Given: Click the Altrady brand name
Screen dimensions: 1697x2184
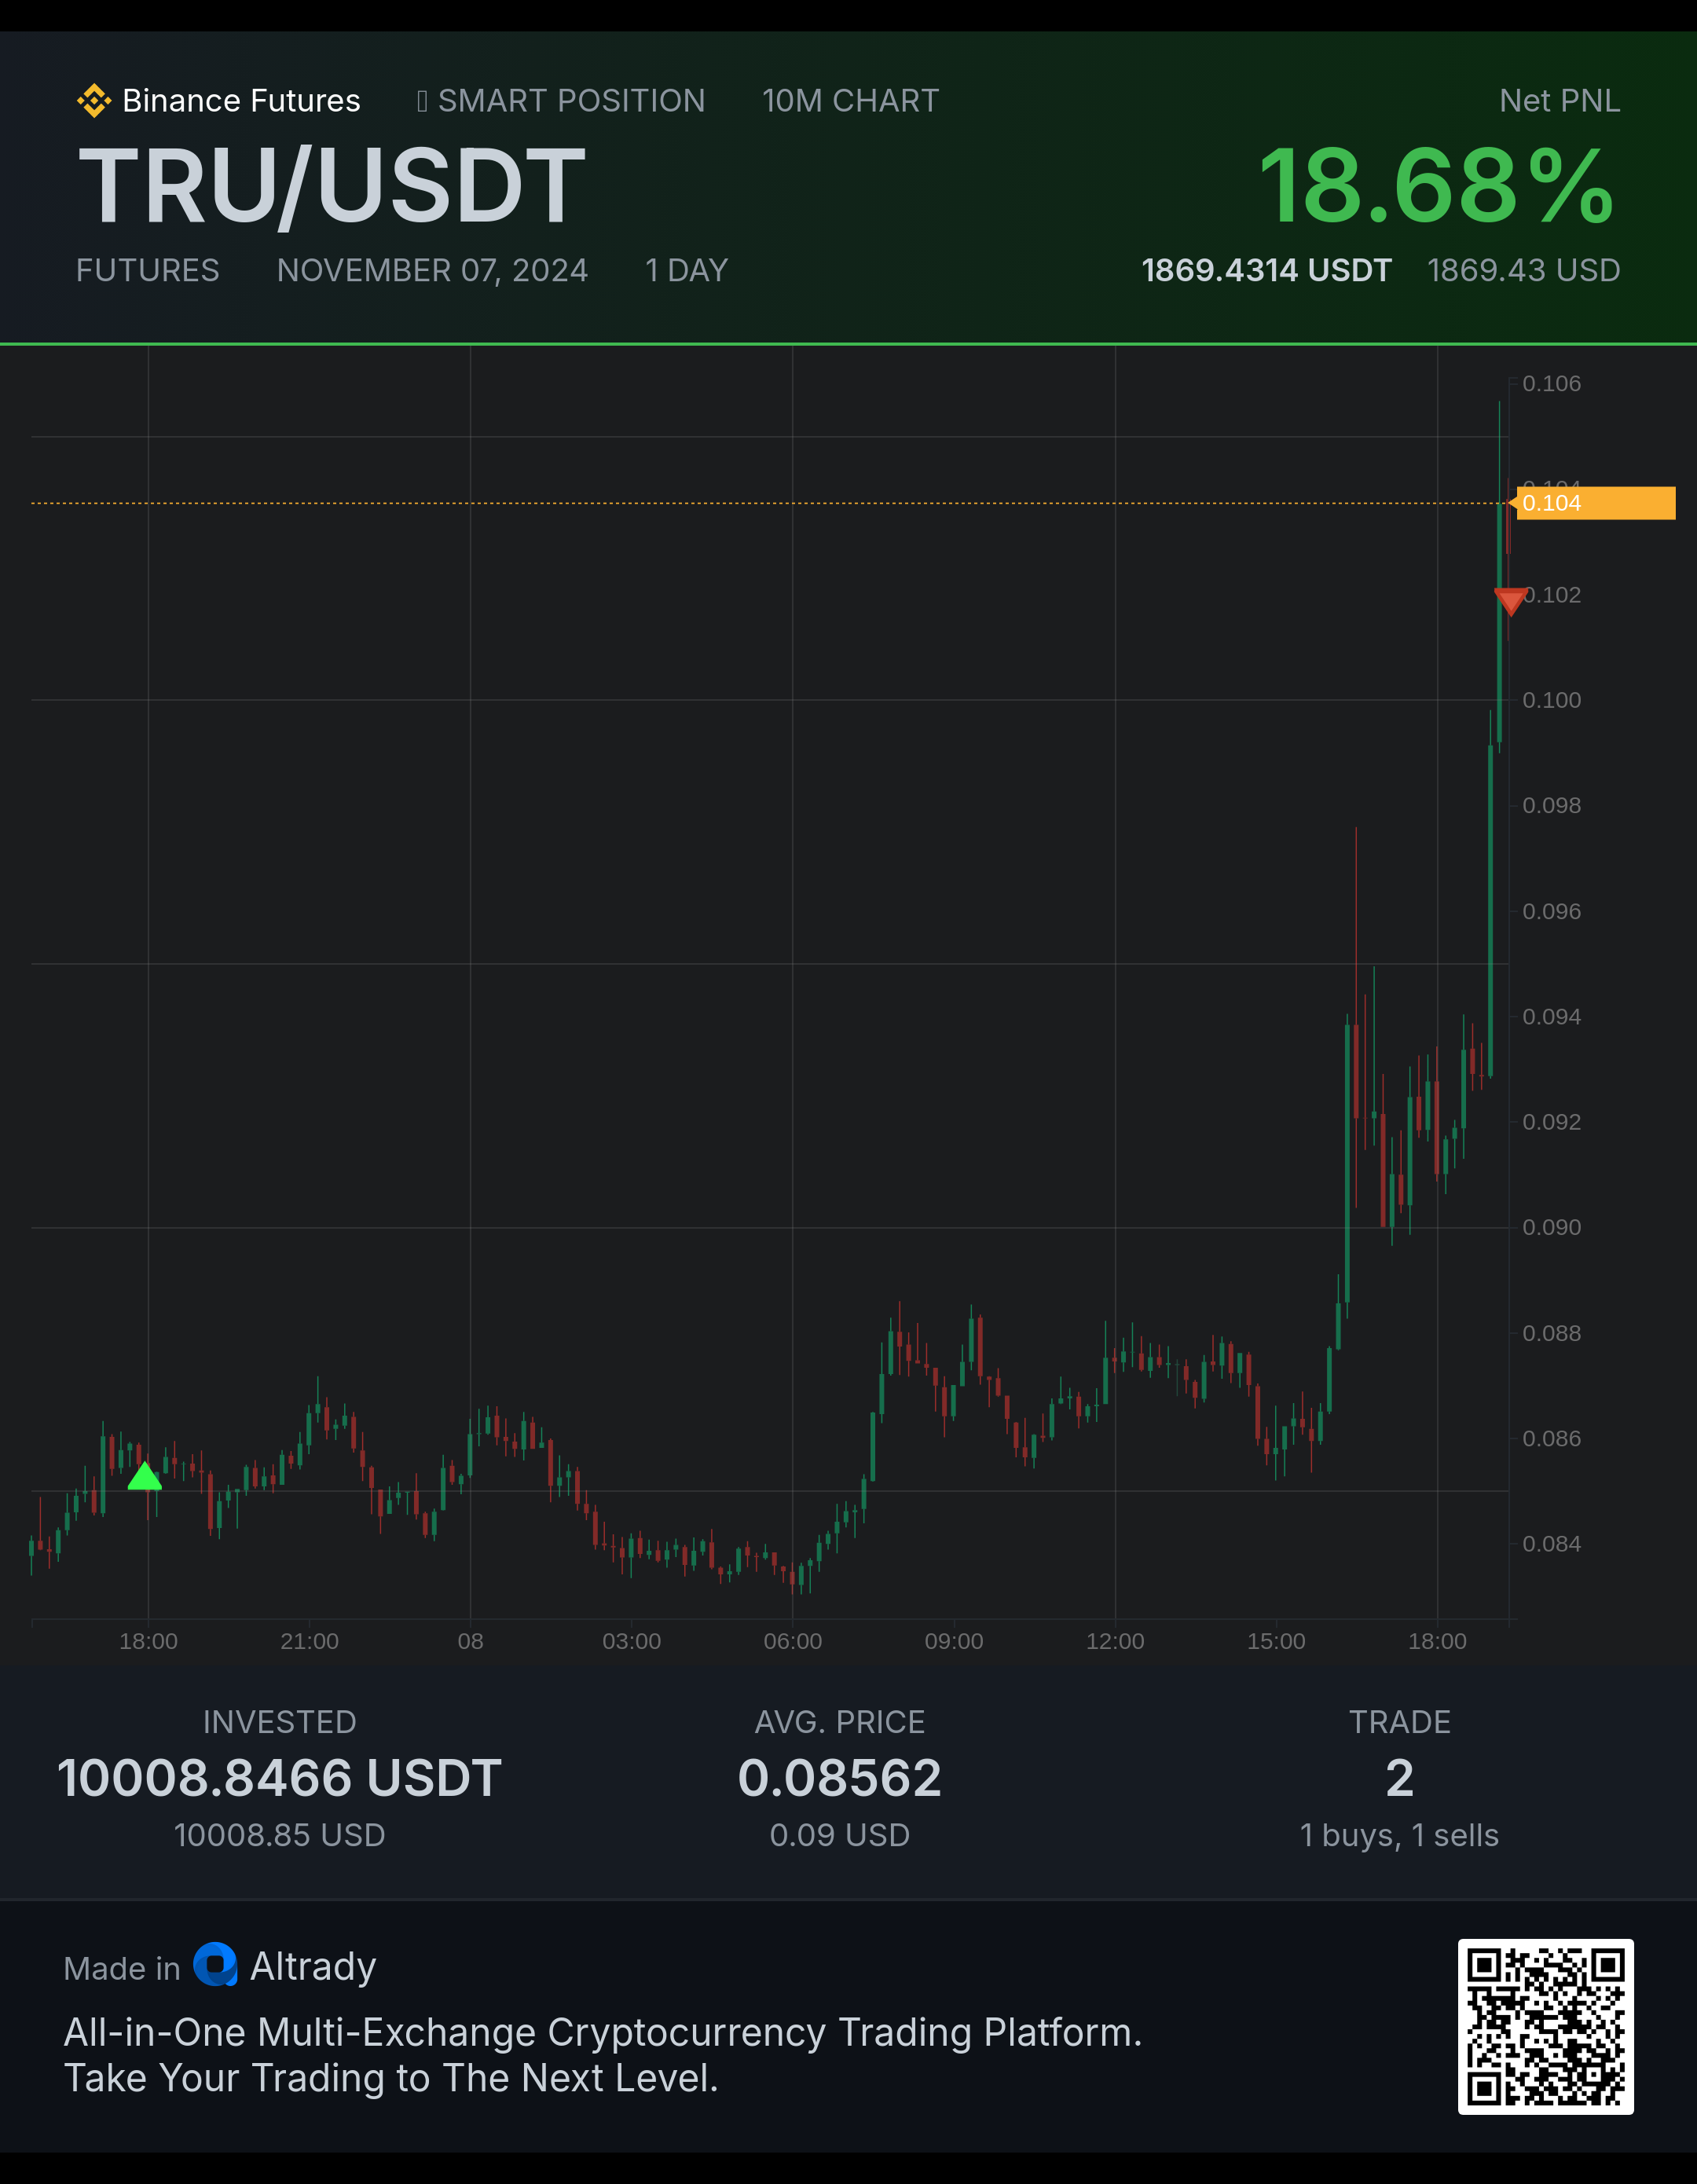Looking at the screenshot, I should click(313, 1966).
